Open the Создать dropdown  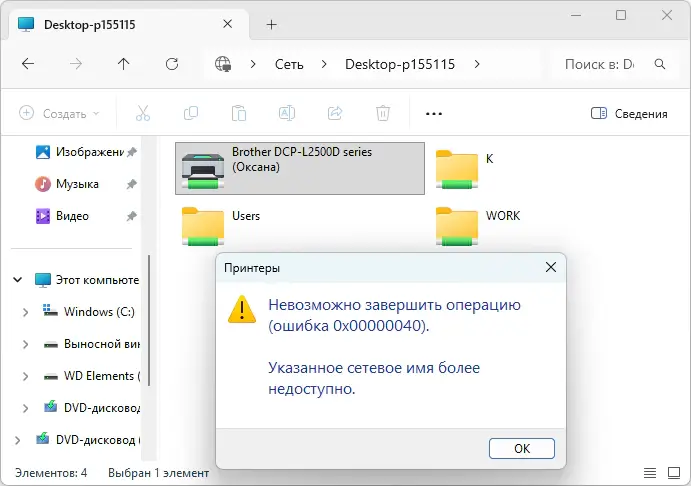pos(59,114)
